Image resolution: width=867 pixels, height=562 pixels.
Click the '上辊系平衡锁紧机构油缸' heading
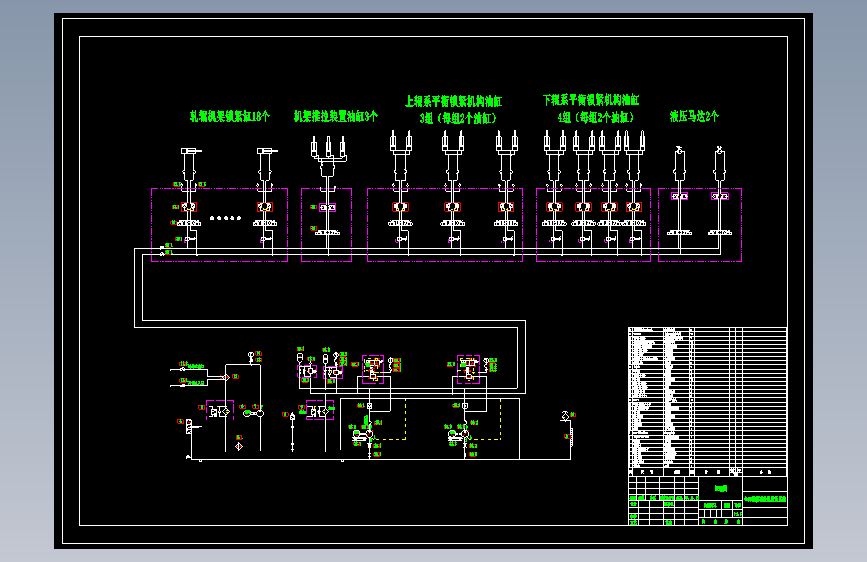tap(453, 101)
